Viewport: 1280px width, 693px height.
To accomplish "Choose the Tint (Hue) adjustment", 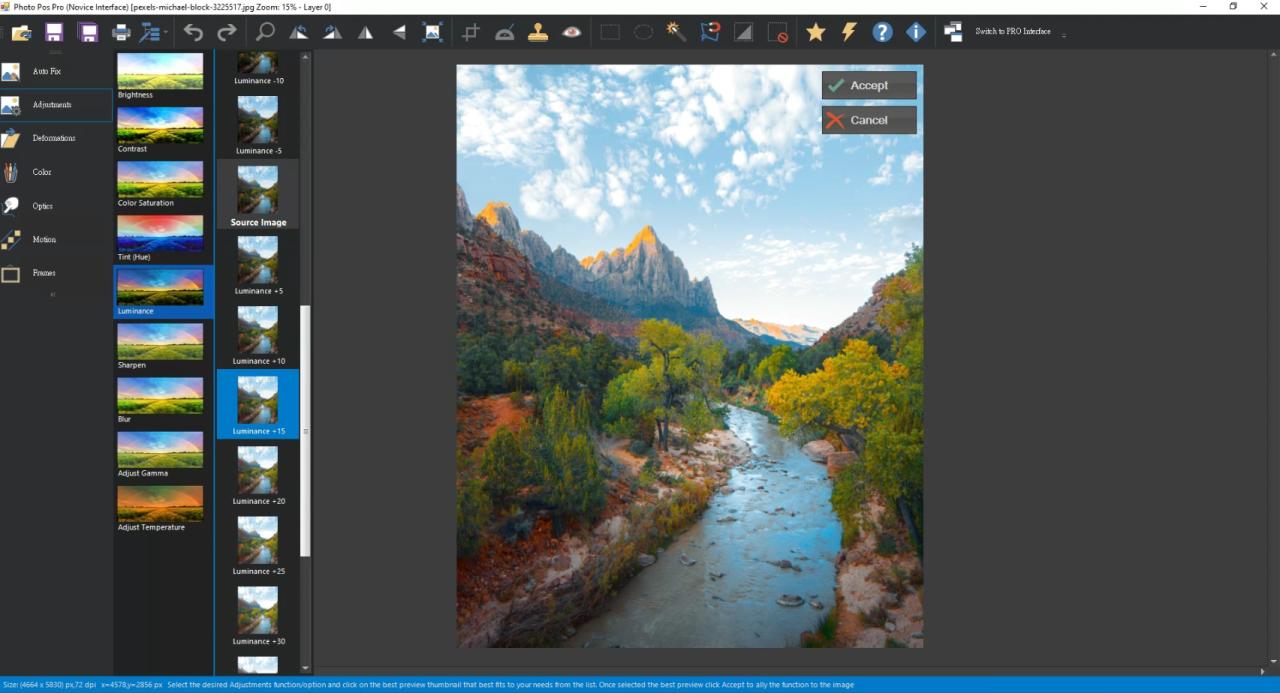I will (x=160, y=238).
